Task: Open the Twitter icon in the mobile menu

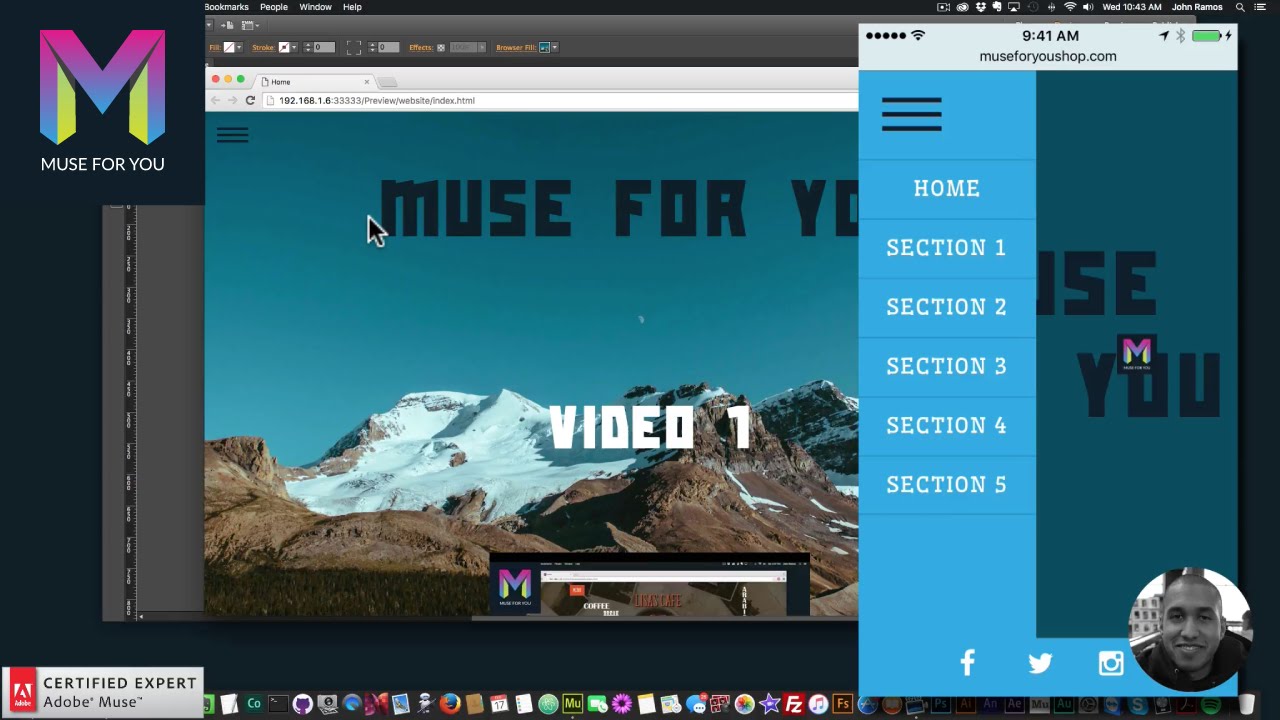Action: point(1040,664)
